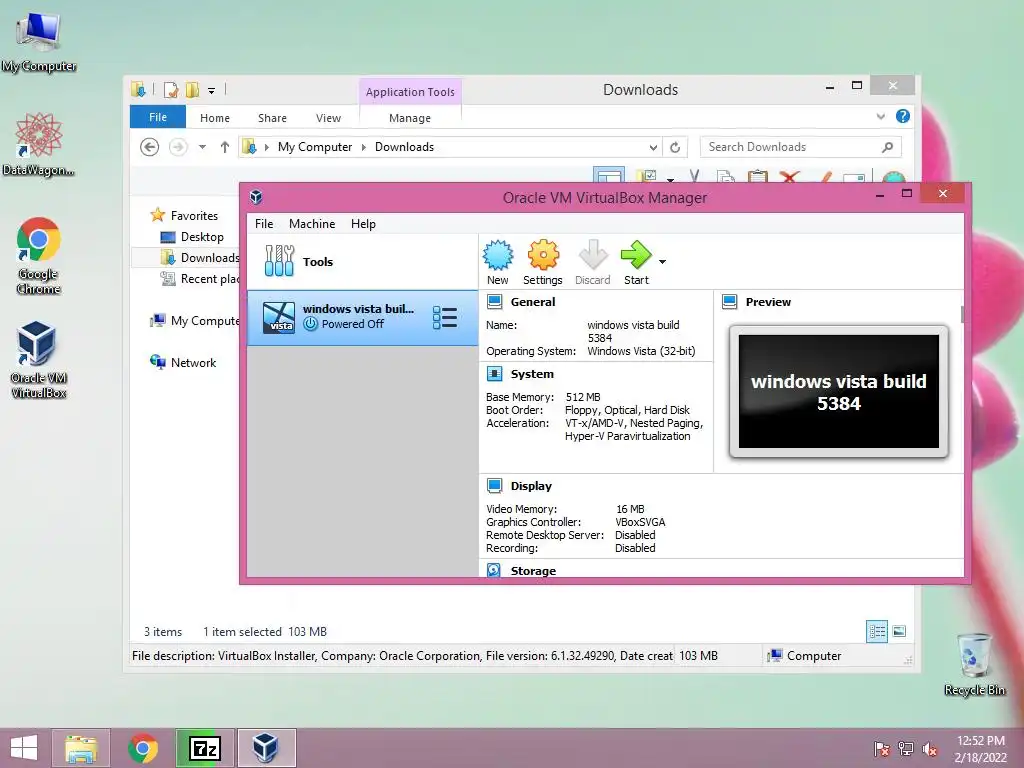Click the Tools wrench icon in VirtualBox
1024x768 pixels.
pyautogui.click(x=280, y=261)
